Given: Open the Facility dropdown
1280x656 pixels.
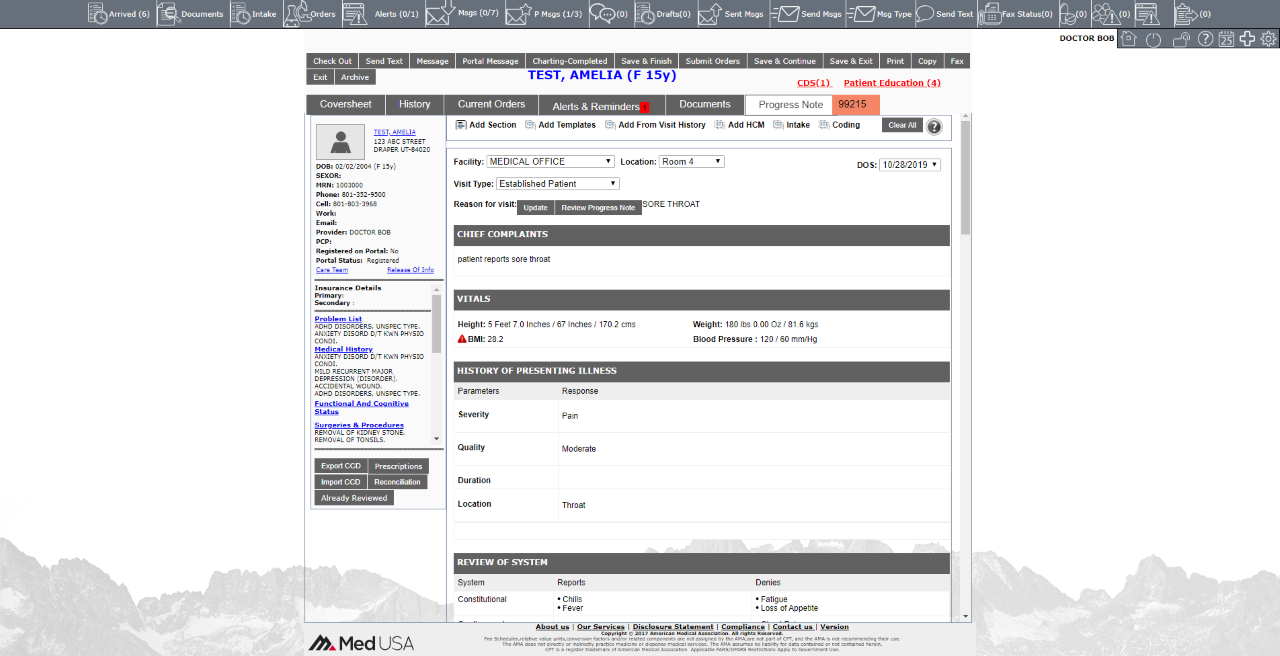Looking at the screenshot, I should pos(550,161).
